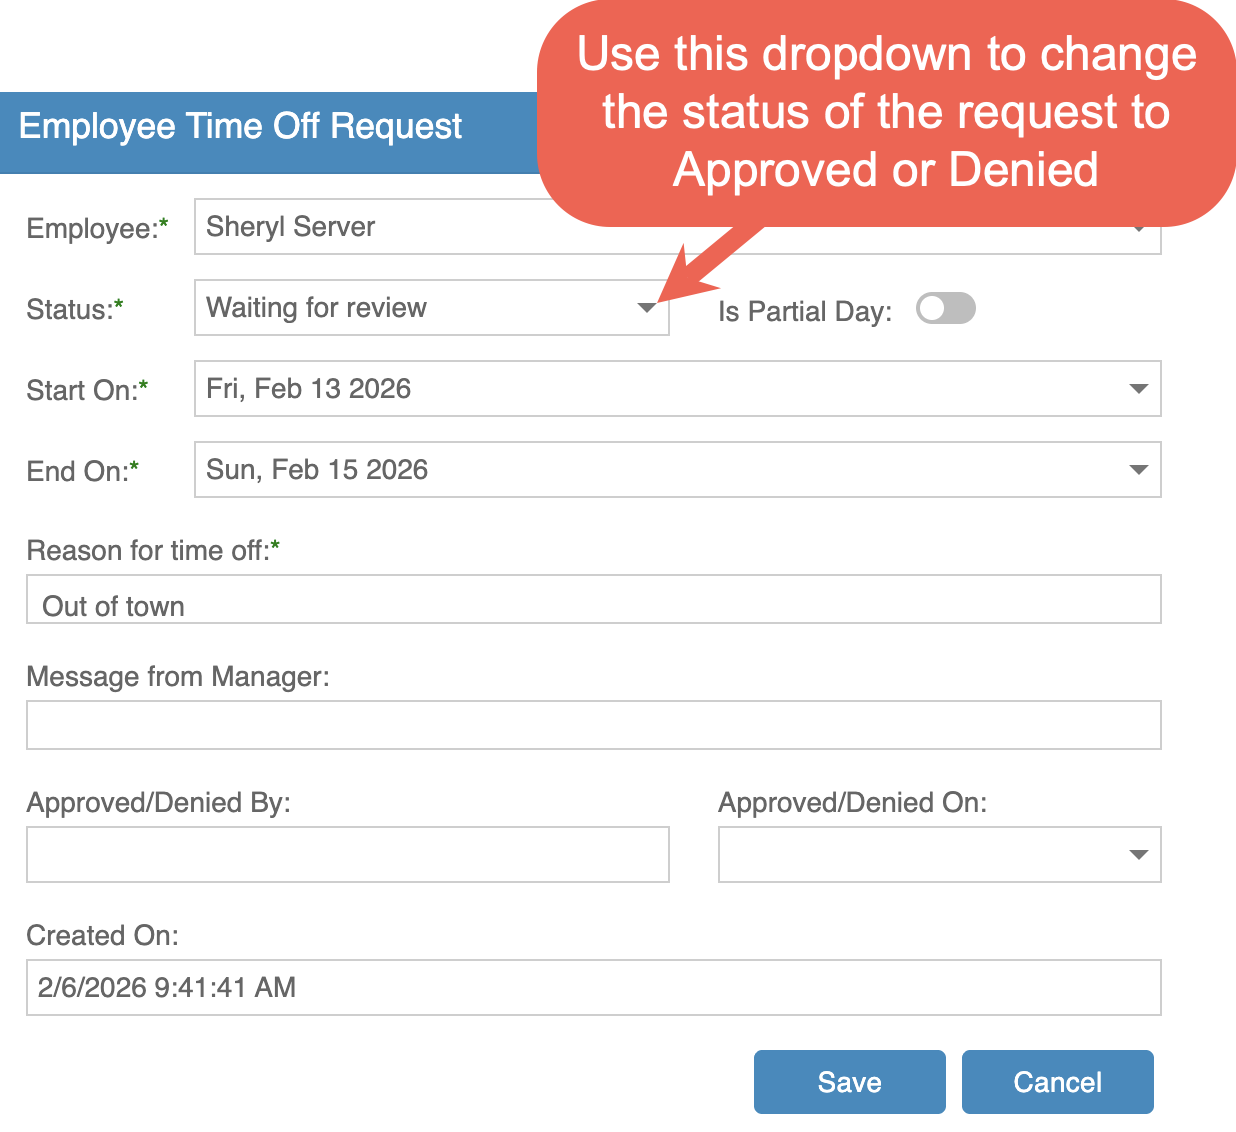
Task: Open the Status dropdown arrow
Action: tap(647, 308)
